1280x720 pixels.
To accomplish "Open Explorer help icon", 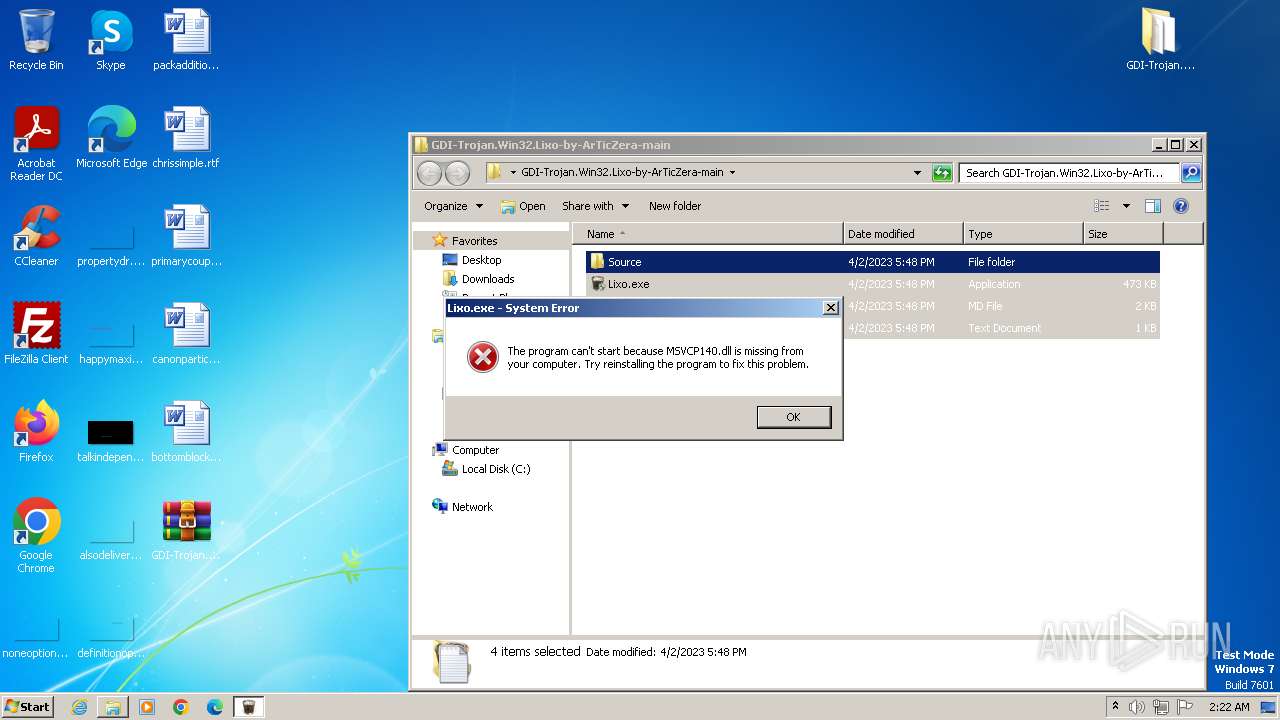I will tap(1180, 206).
